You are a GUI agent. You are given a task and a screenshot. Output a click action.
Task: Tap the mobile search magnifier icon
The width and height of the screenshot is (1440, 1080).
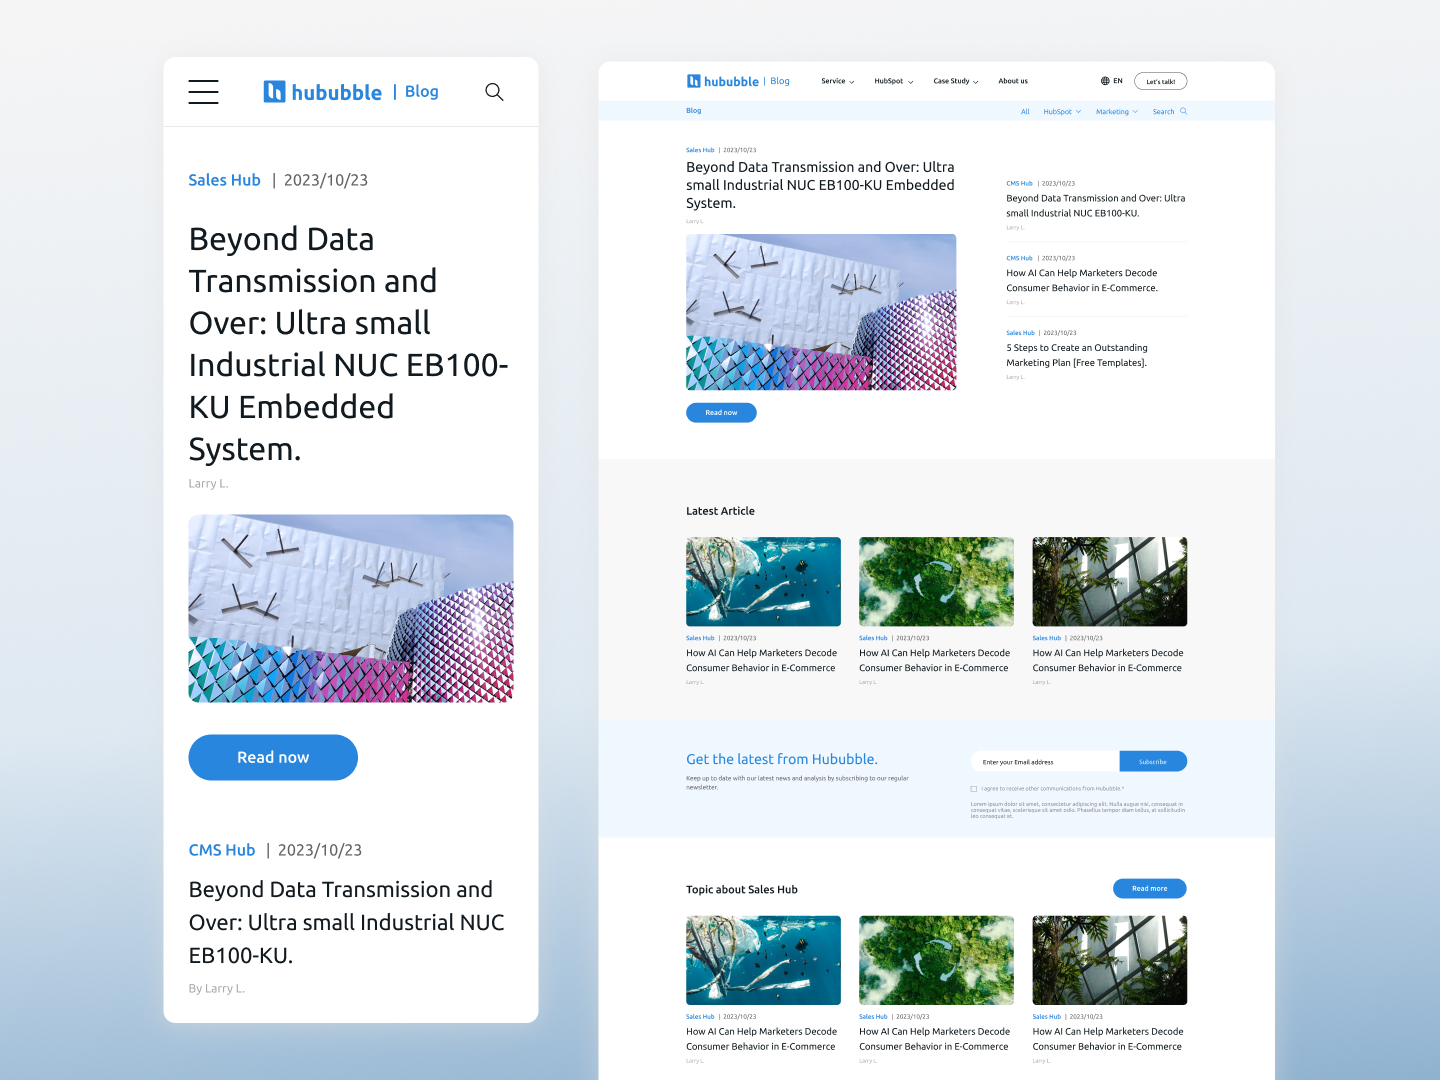(x=494, y=92)
